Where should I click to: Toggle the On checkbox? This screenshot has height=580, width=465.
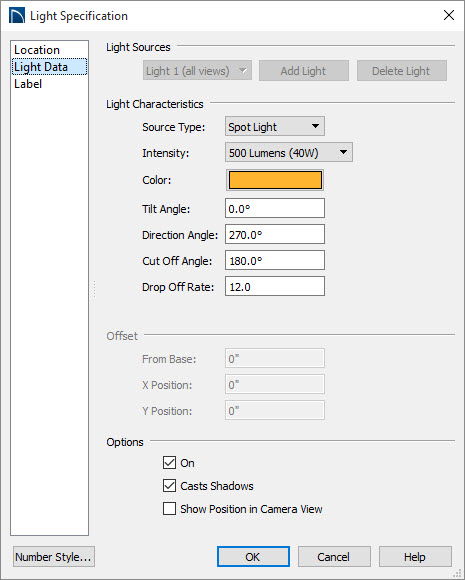pyautogui.click(x=169, y=462)
